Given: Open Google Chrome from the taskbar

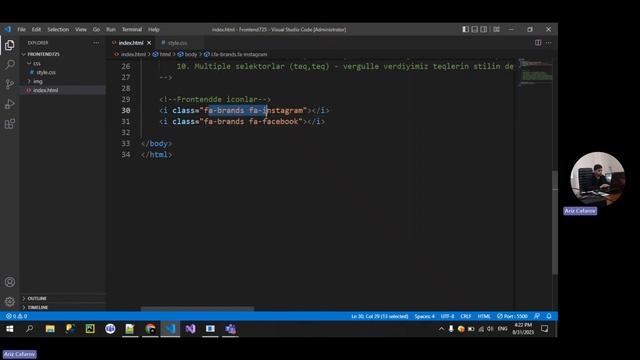Looking at the screenshot, I should [150, 329].
